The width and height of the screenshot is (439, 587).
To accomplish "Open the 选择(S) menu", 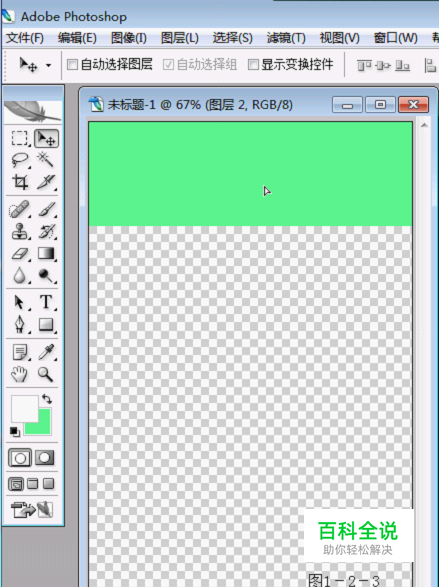I will (232, 38).
